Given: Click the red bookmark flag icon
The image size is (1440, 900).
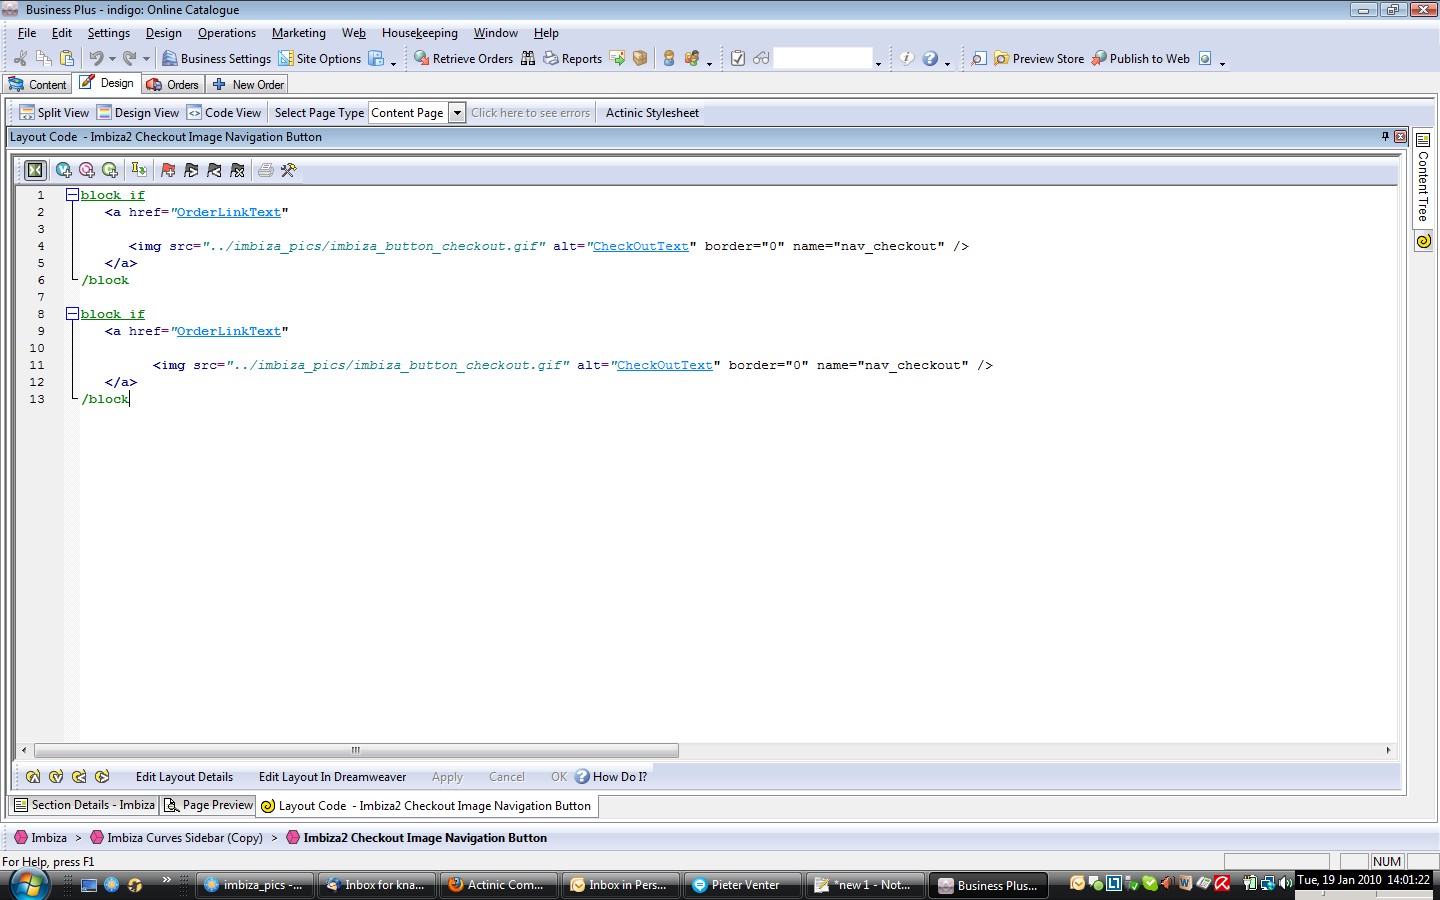Looking at the screenshot, I should pyautogui.click(x=168, y=170).
